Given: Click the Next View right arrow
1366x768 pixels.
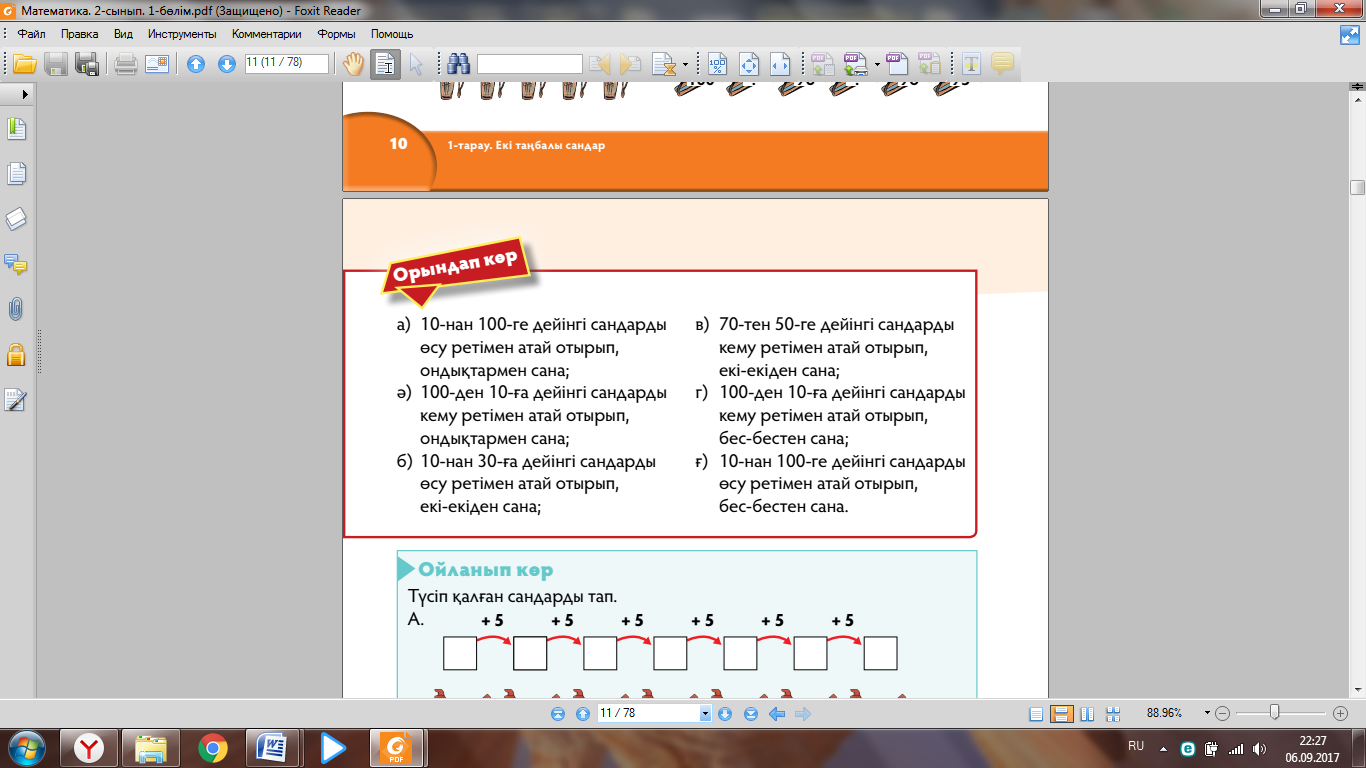Looking at the screenshot, I should click(x=802, y=714).
